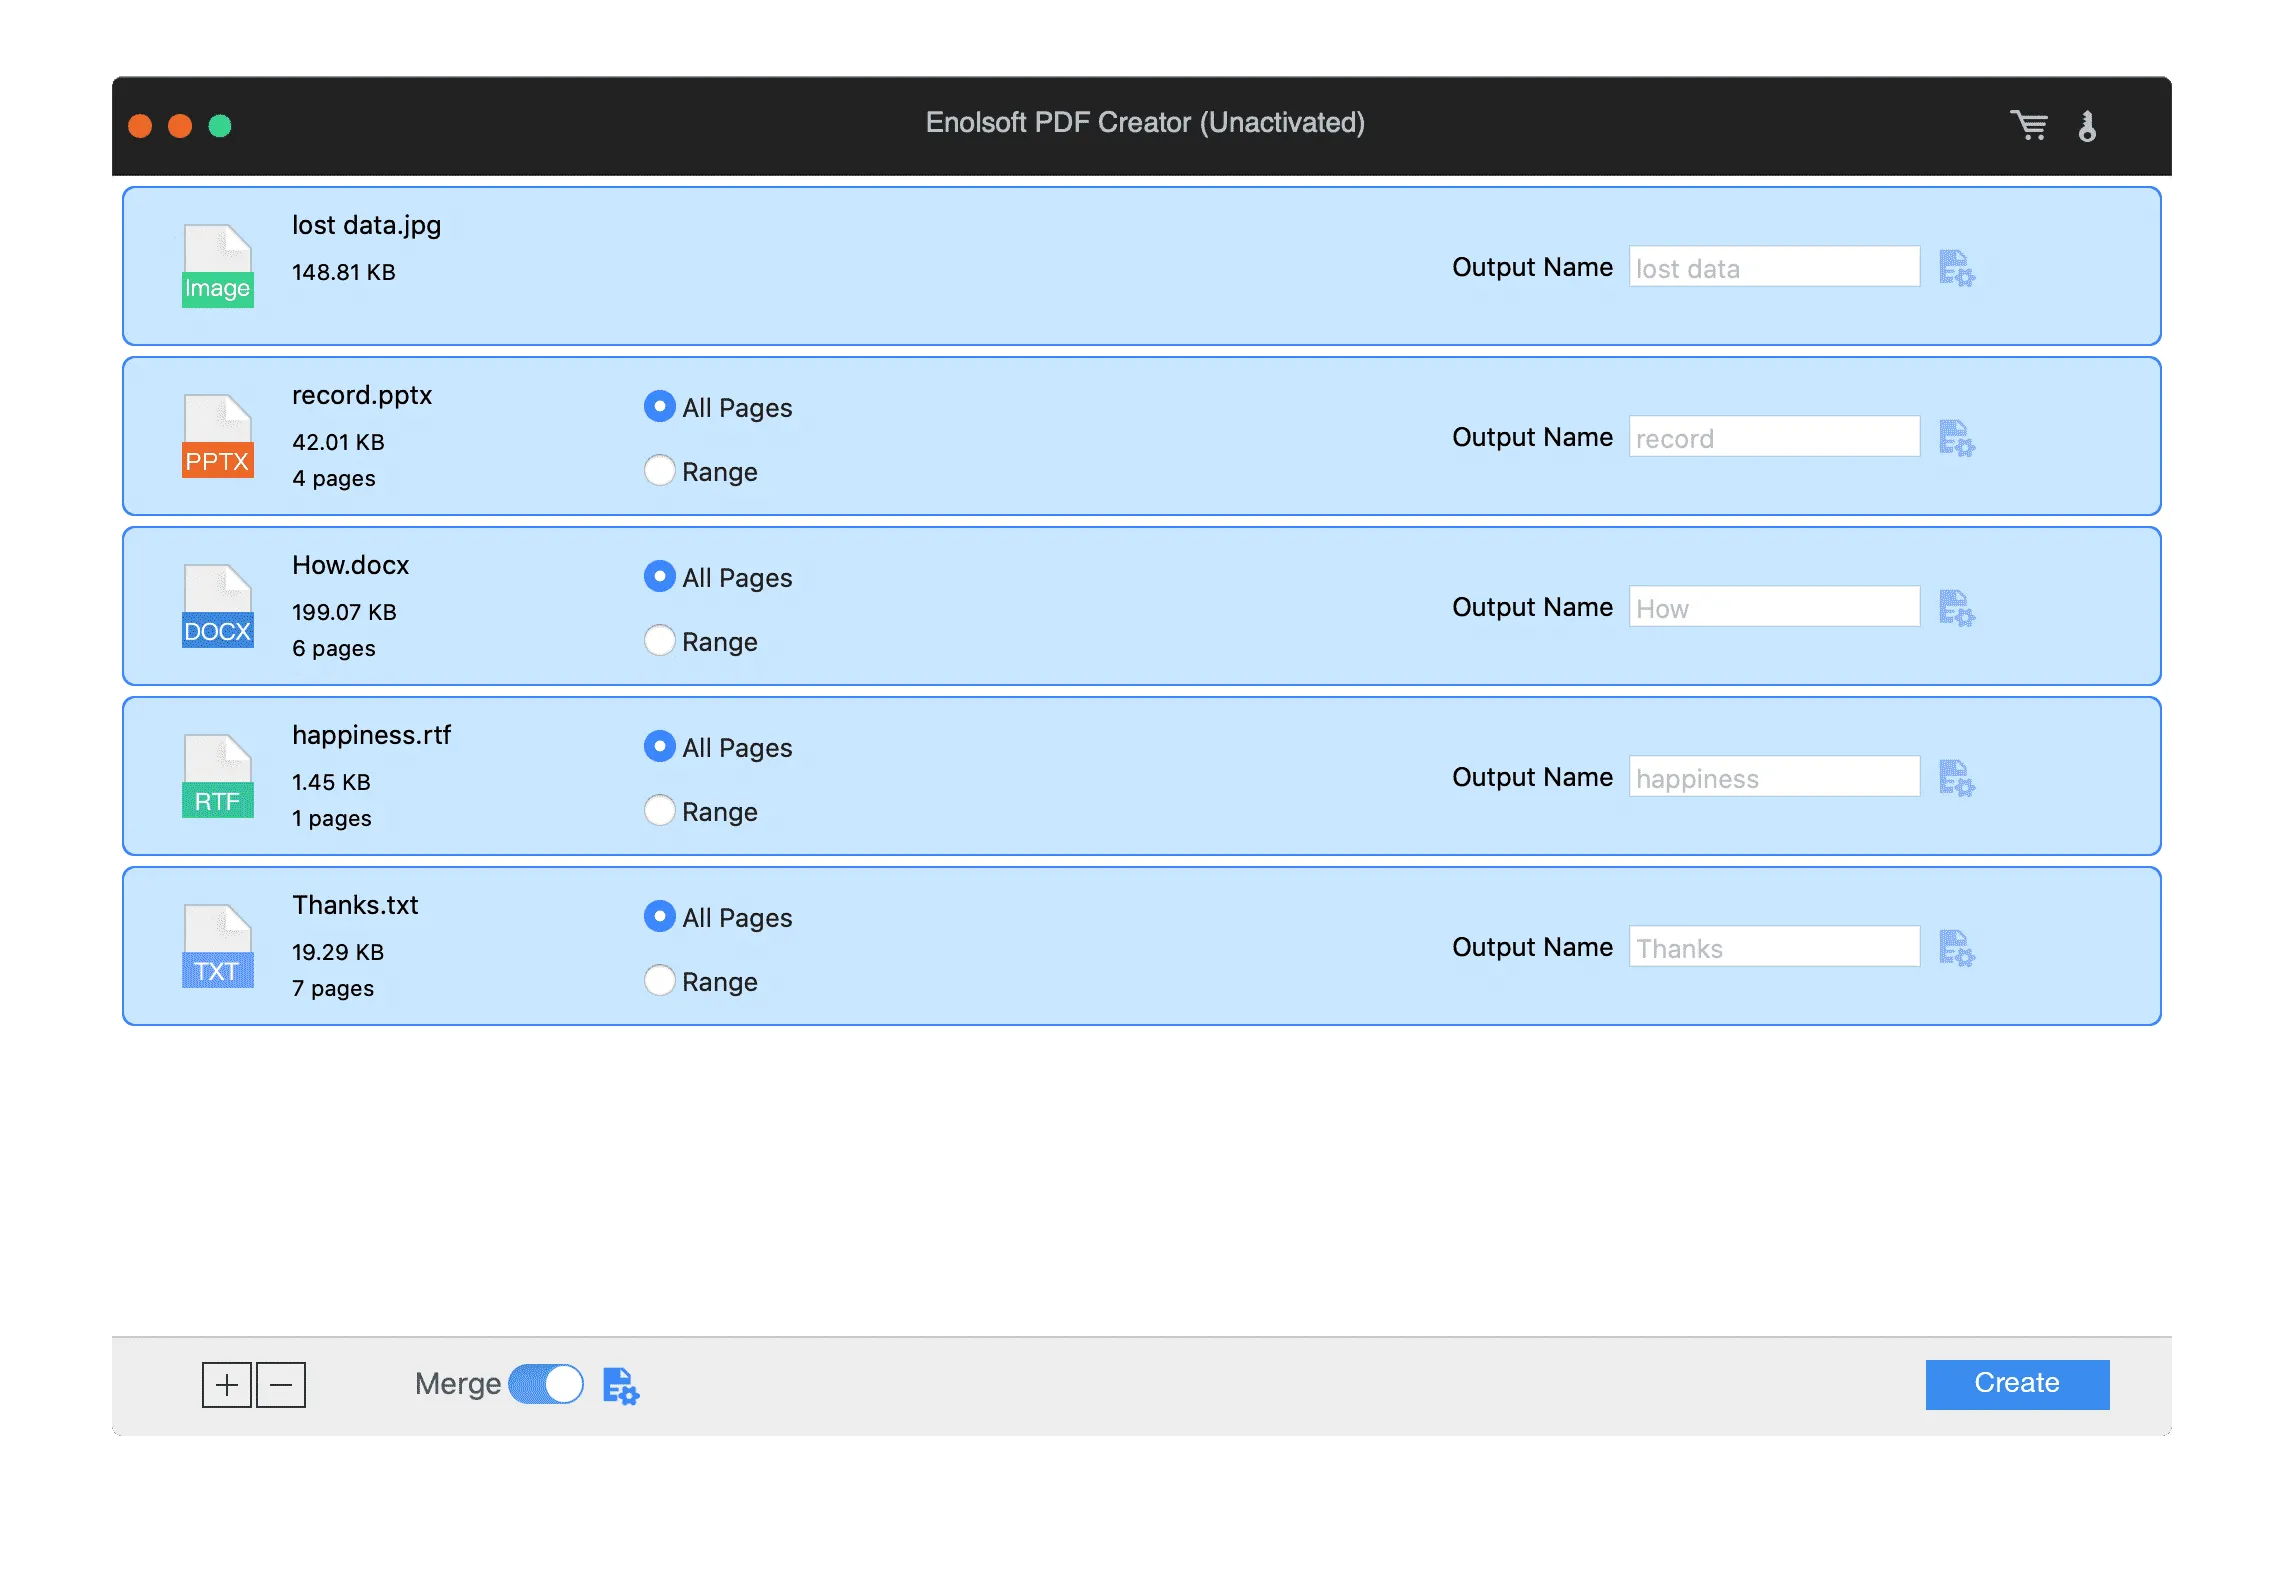
Task: Click the output settings icon for Thanks.txt
Action: pos(1958,947)
